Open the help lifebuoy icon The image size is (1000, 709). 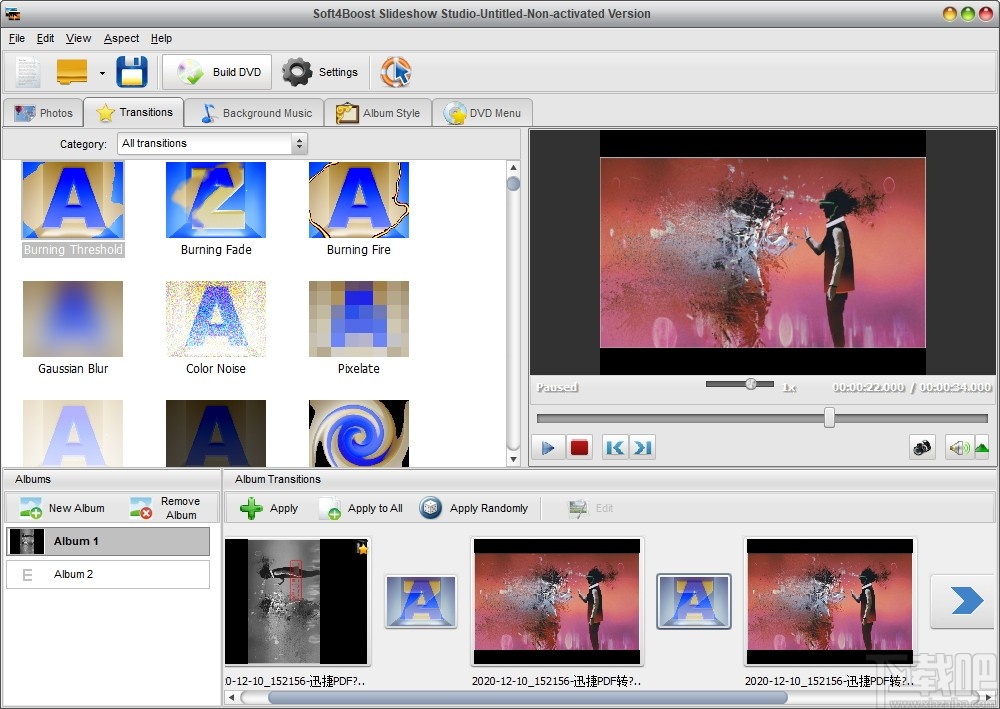[396, 71]
